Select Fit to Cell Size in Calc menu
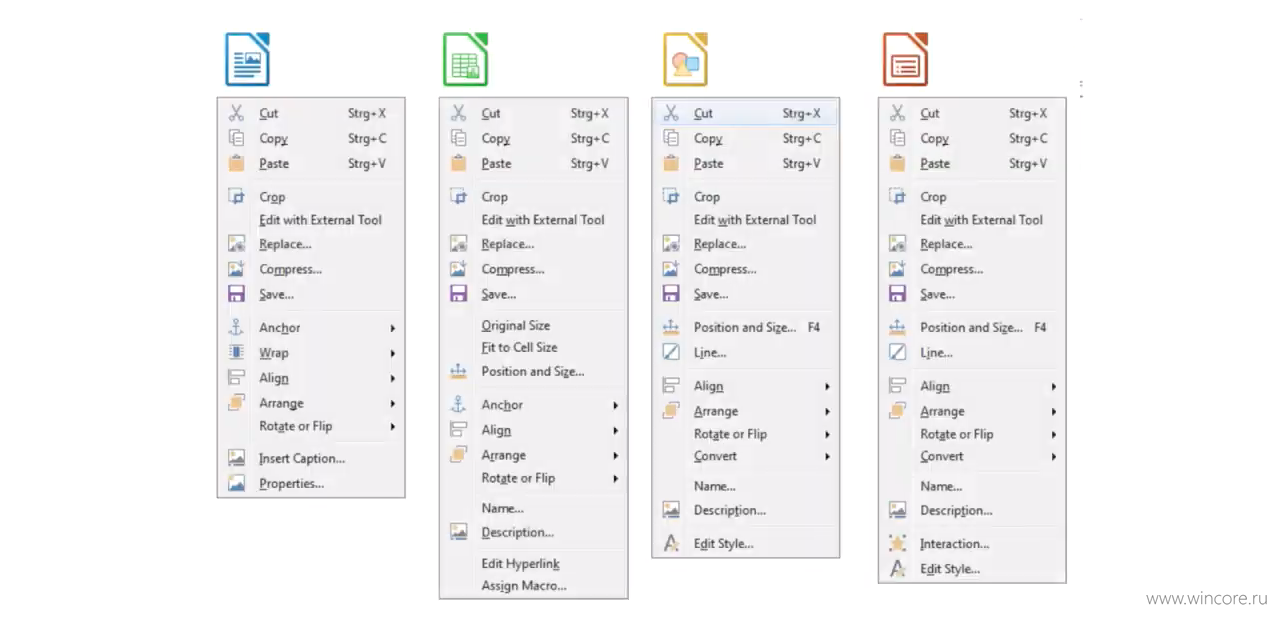The image size is (1280, 618). coord(519,347)
